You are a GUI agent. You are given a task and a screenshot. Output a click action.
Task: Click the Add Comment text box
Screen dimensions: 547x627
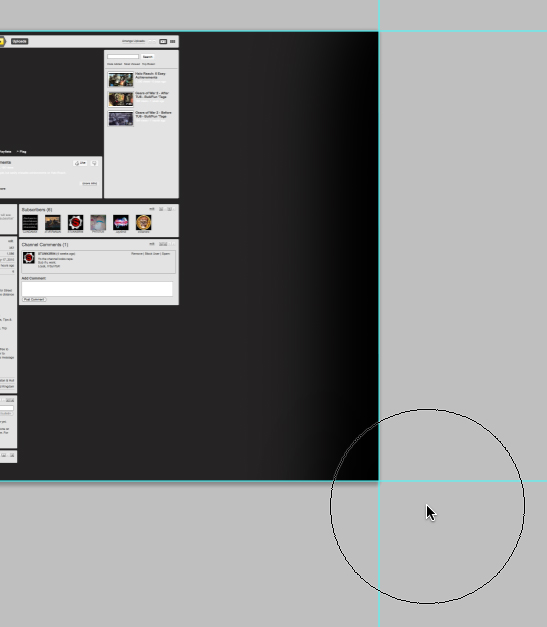pyautogui.click(x=97, y=289)
